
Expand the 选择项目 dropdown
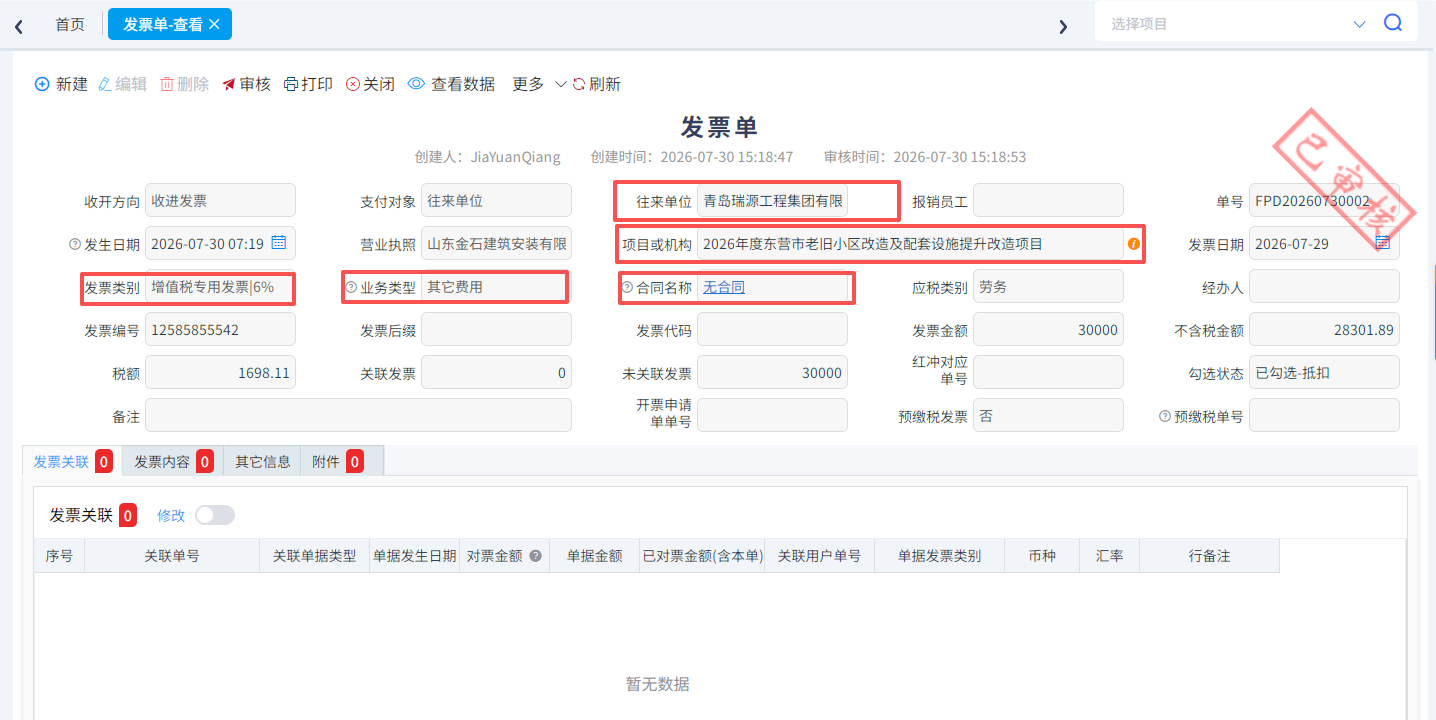pyautogui.click(x=1359, y=24)
